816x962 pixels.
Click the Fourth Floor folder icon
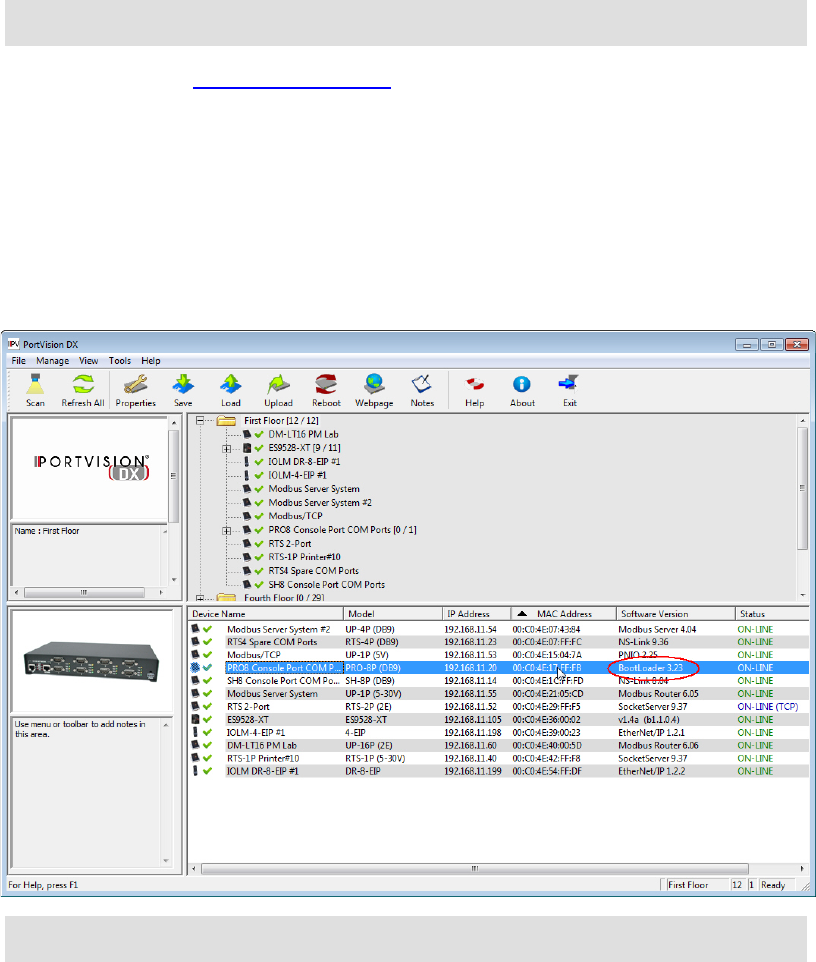click(x=226, y=597)
